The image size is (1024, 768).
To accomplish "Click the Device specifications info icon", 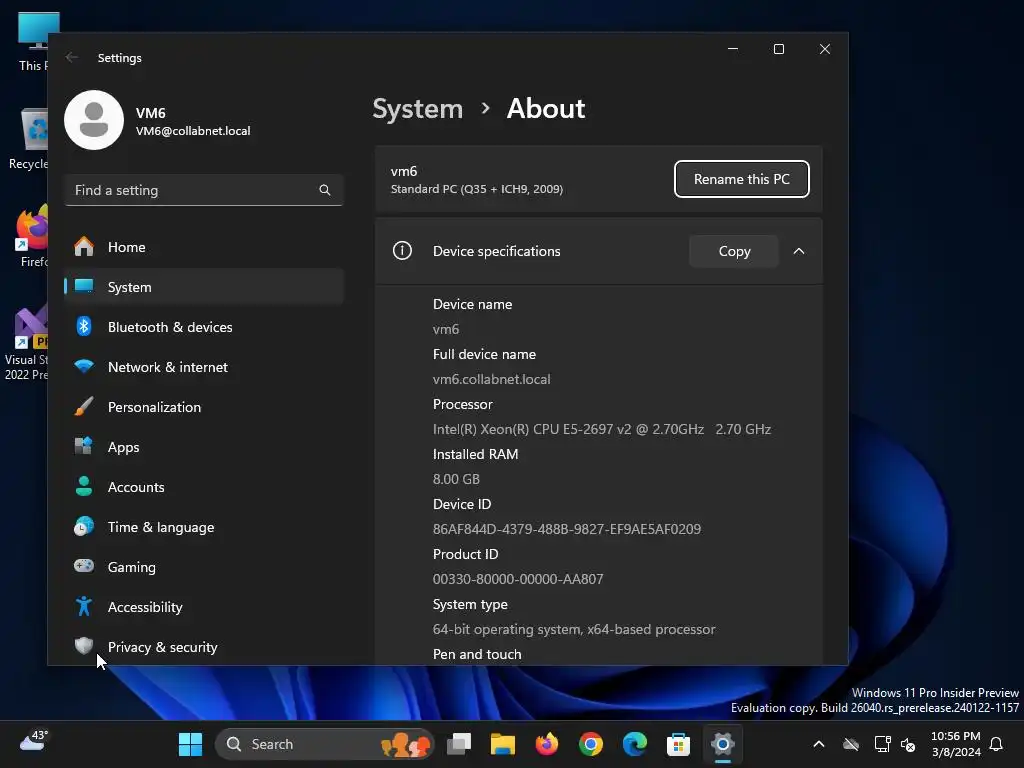I will (x=402, y=251).
